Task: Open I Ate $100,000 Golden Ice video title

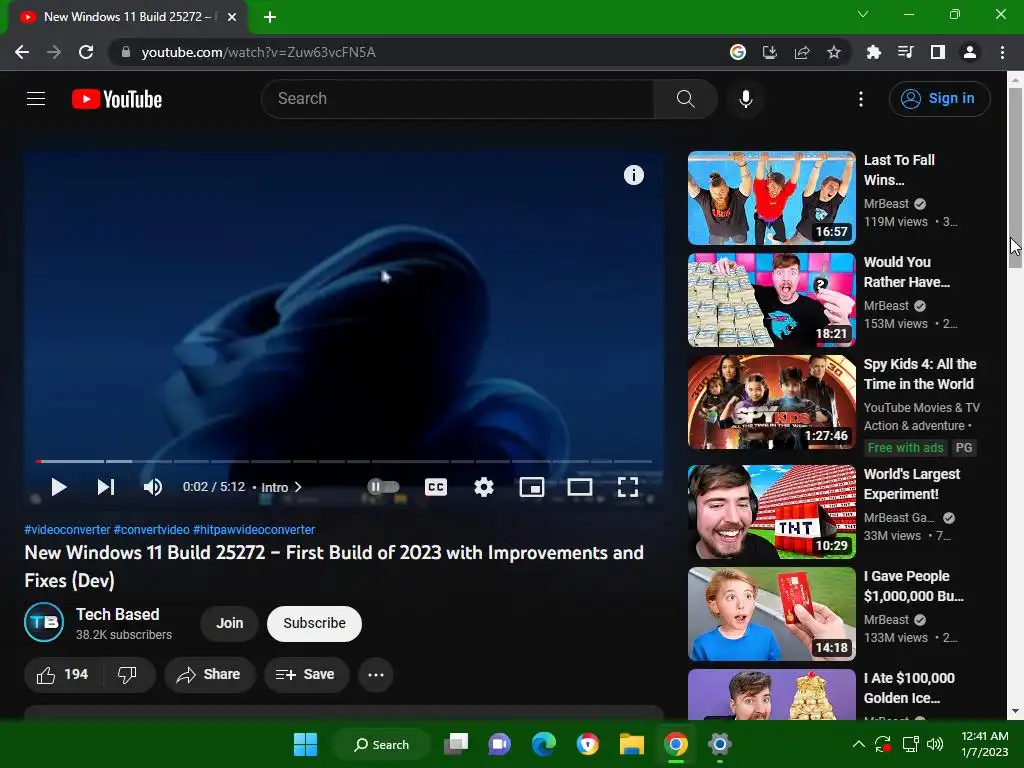Action: [909, 688]
